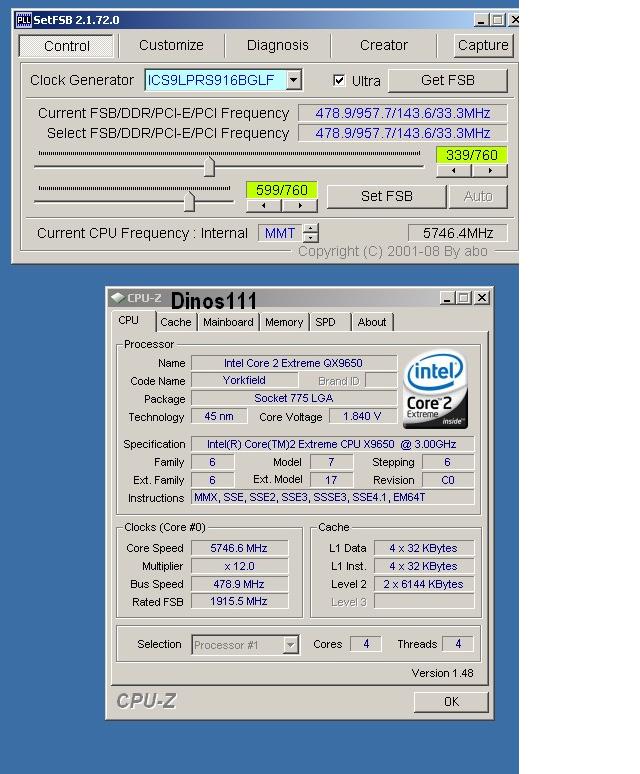Screen dimensions: 640x774
Task: Click the Multiplier x 12.0 value
Action: coord(239,566)
